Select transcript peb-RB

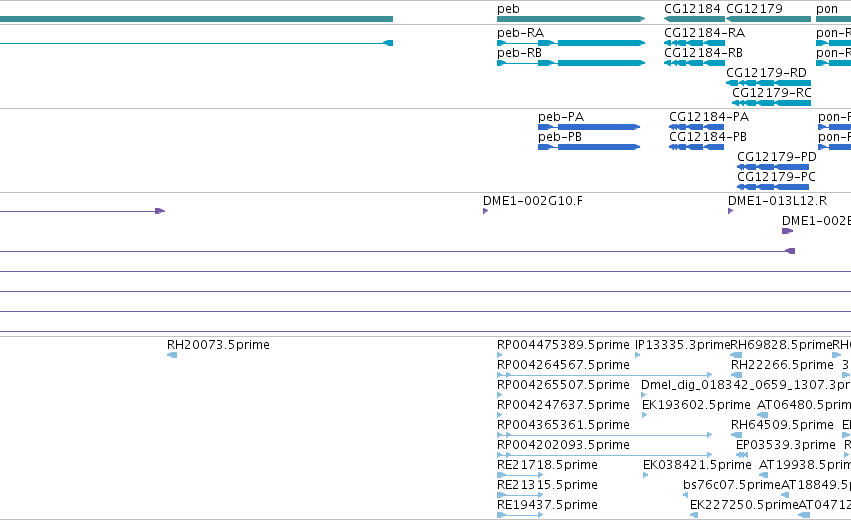(519, 53)
